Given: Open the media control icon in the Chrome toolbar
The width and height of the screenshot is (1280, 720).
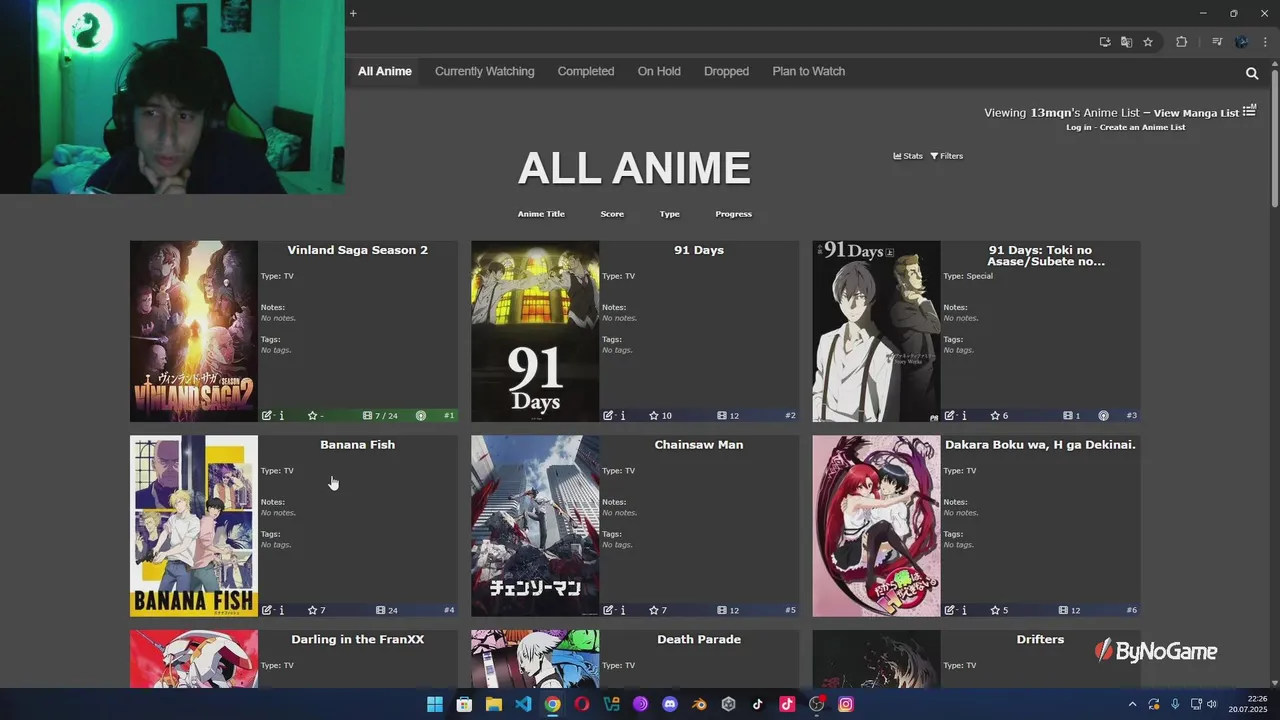Looking at the screenshot, I should [1217, 42].
